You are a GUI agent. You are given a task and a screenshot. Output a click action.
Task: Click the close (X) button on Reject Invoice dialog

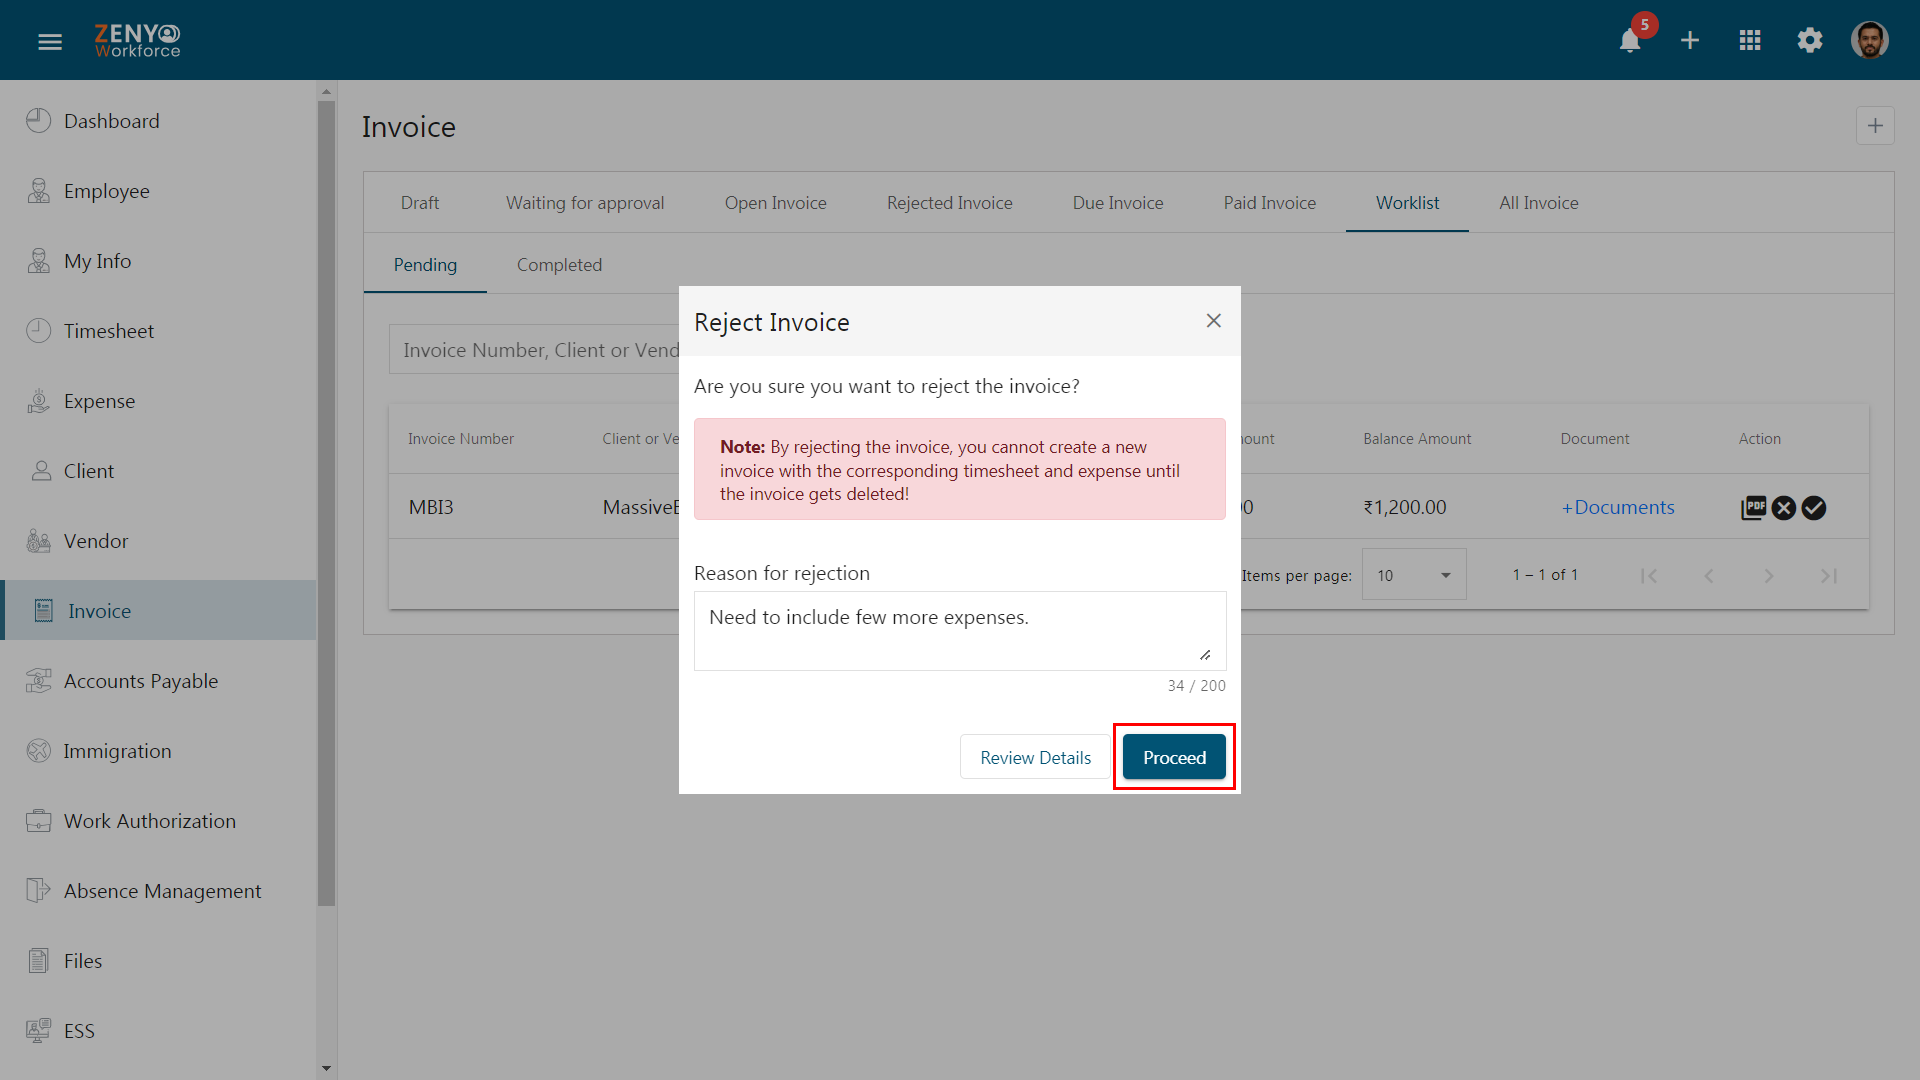tap(1213, 320)
